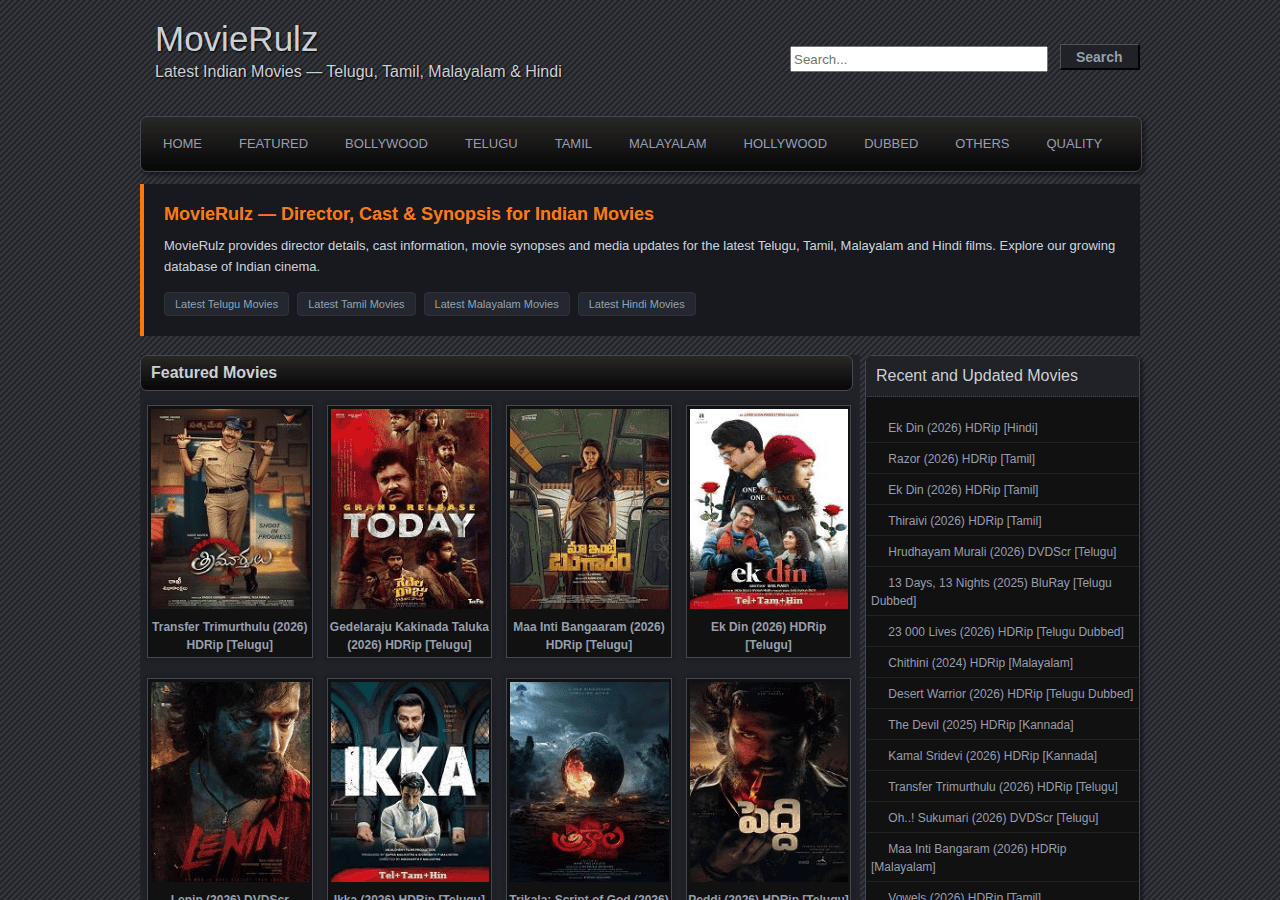The height and width of the screenshot is (900, 1280).
Task: Open Chithini (2024) HDRip [Malayalam] link
Action: coord(980,663)
